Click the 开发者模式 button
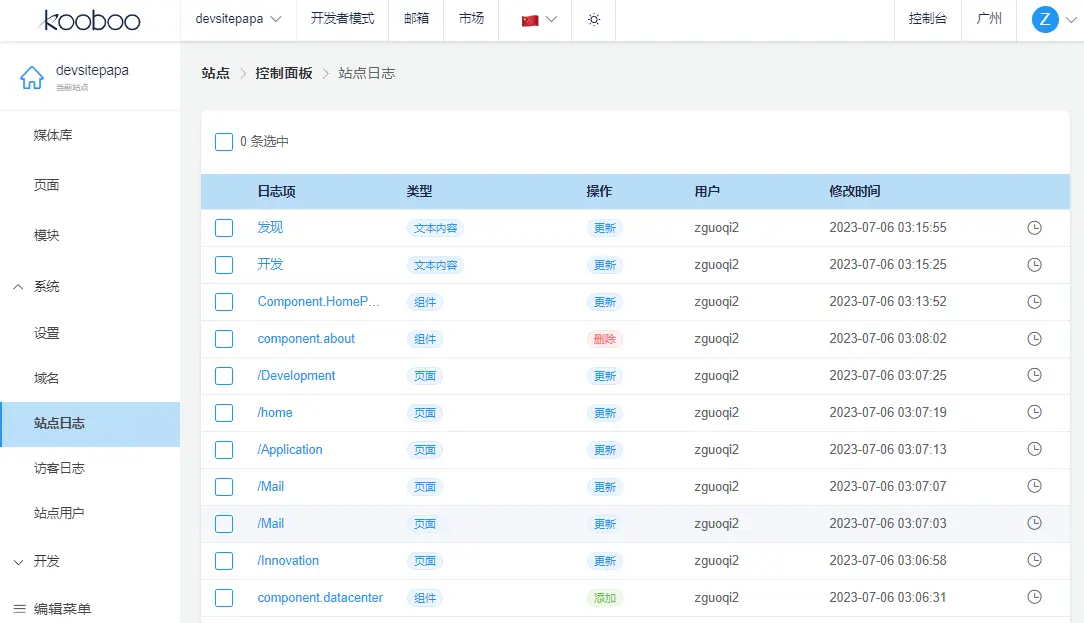Image resolution: width=1084 pixels, height=623 pixels. [x=342, y=19]
